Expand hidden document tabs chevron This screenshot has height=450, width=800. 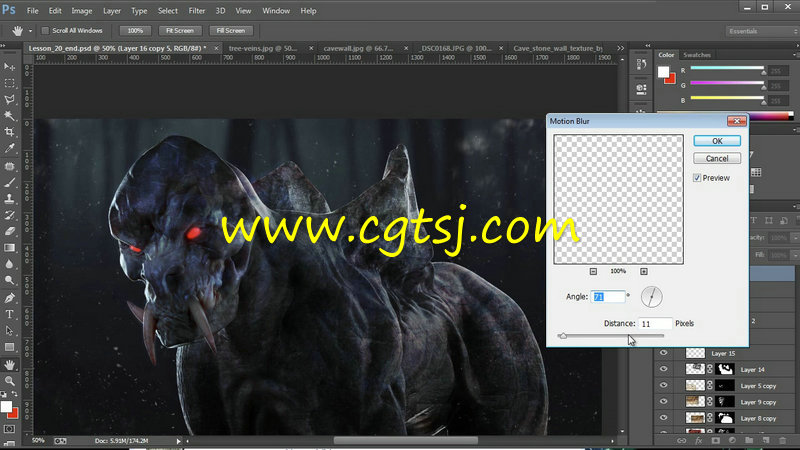[620, 48]
